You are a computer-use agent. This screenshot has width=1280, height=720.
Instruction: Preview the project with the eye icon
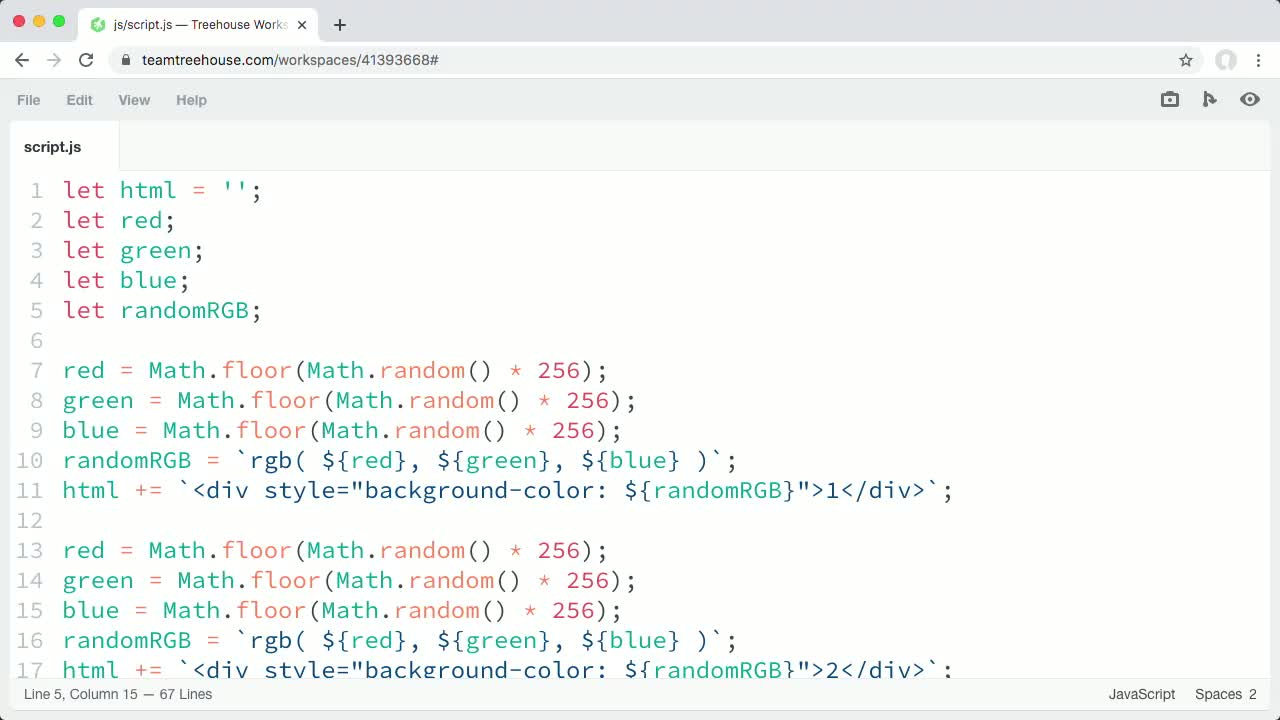pyautogui.click(x=1250, y=100)
